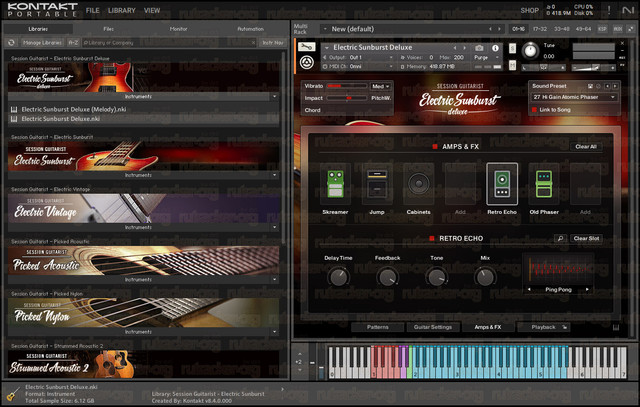Click the rack minimize view icon

(631, 29)
